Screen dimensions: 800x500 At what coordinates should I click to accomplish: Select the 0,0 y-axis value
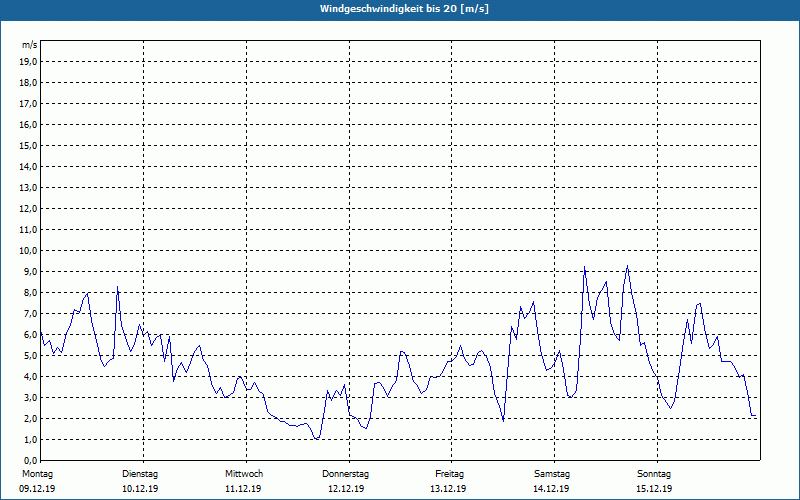pos(30,461)
